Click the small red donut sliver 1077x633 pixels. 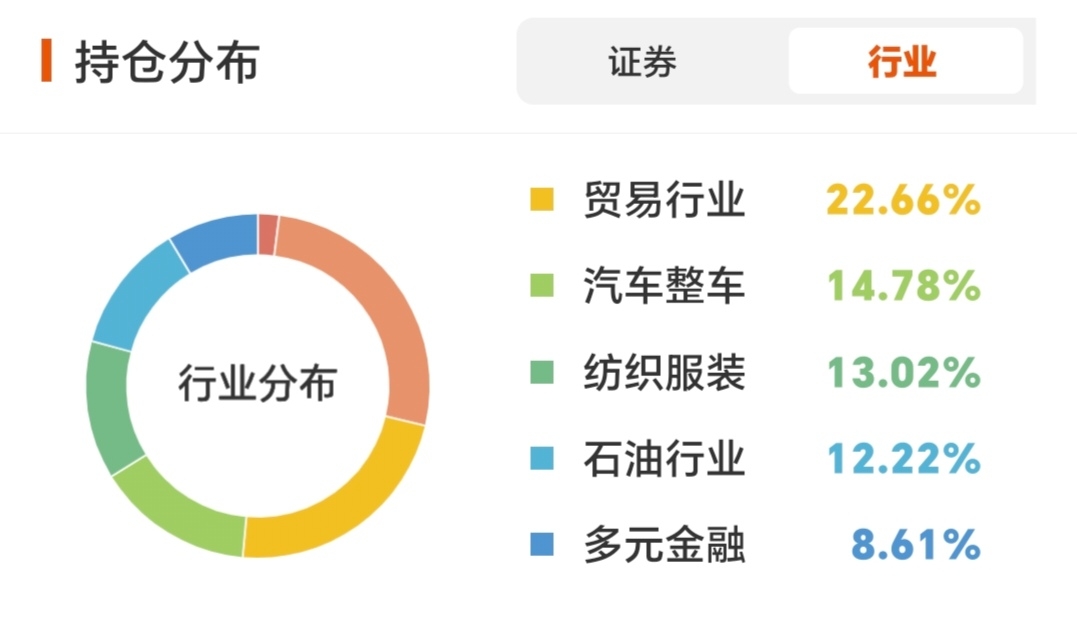[267, 234]
